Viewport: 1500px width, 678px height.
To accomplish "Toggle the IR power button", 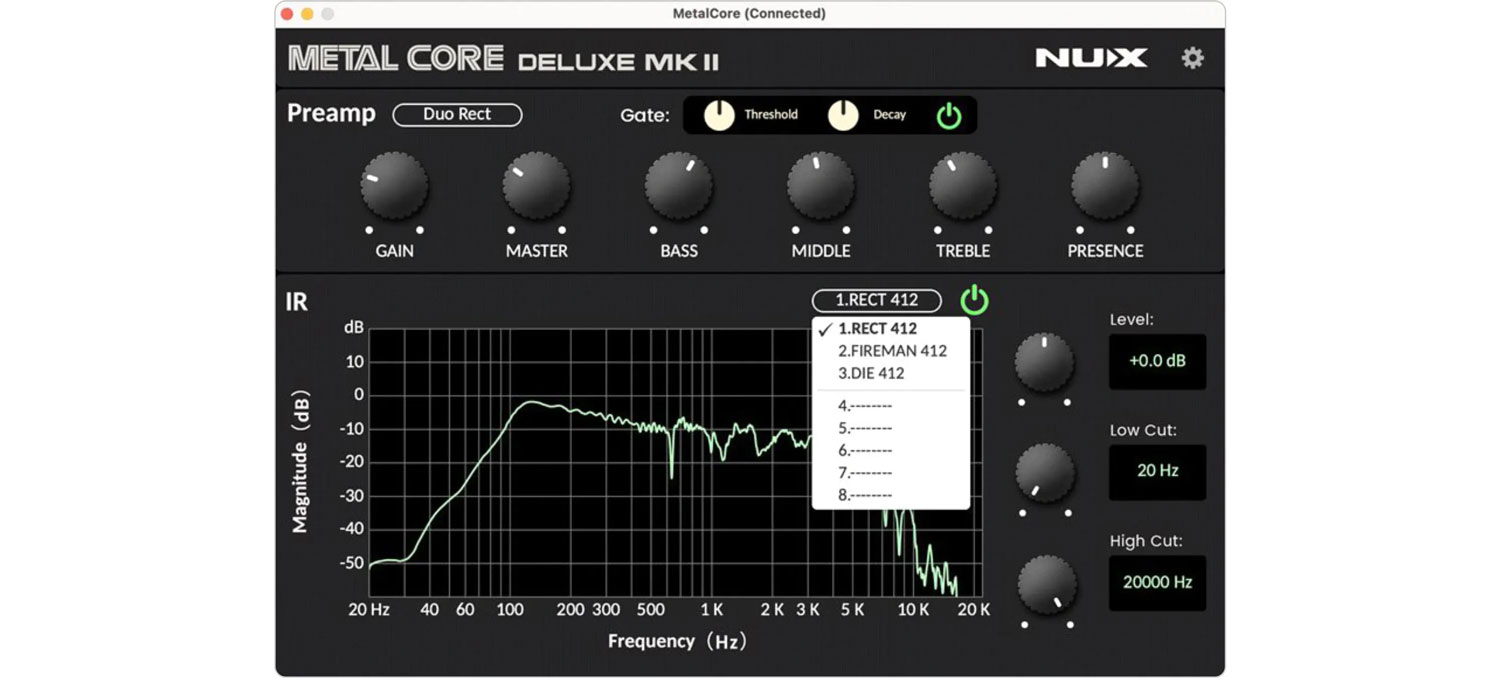I will (974, 300).
